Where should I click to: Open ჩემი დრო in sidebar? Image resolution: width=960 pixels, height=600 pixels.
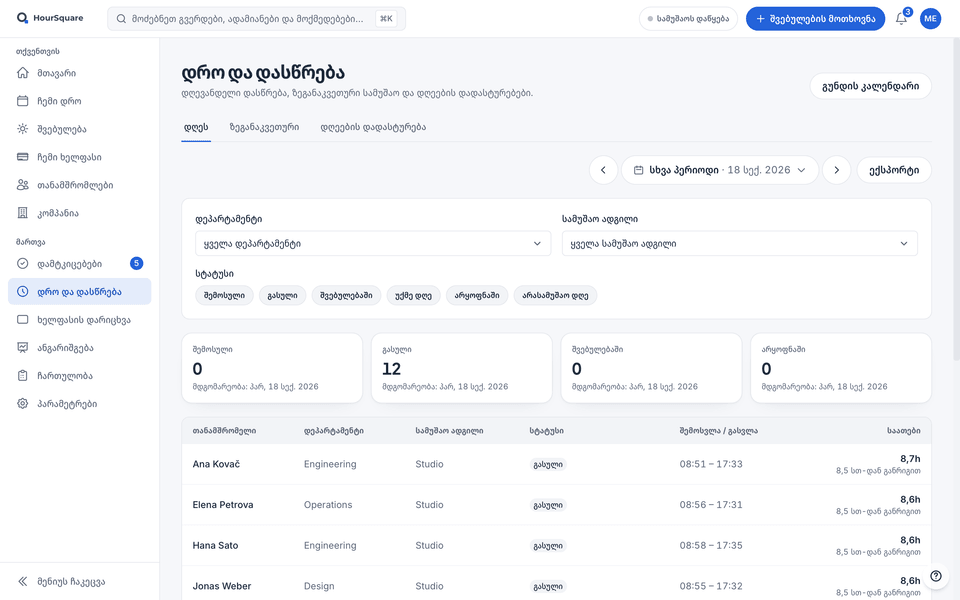click(80, 101)
